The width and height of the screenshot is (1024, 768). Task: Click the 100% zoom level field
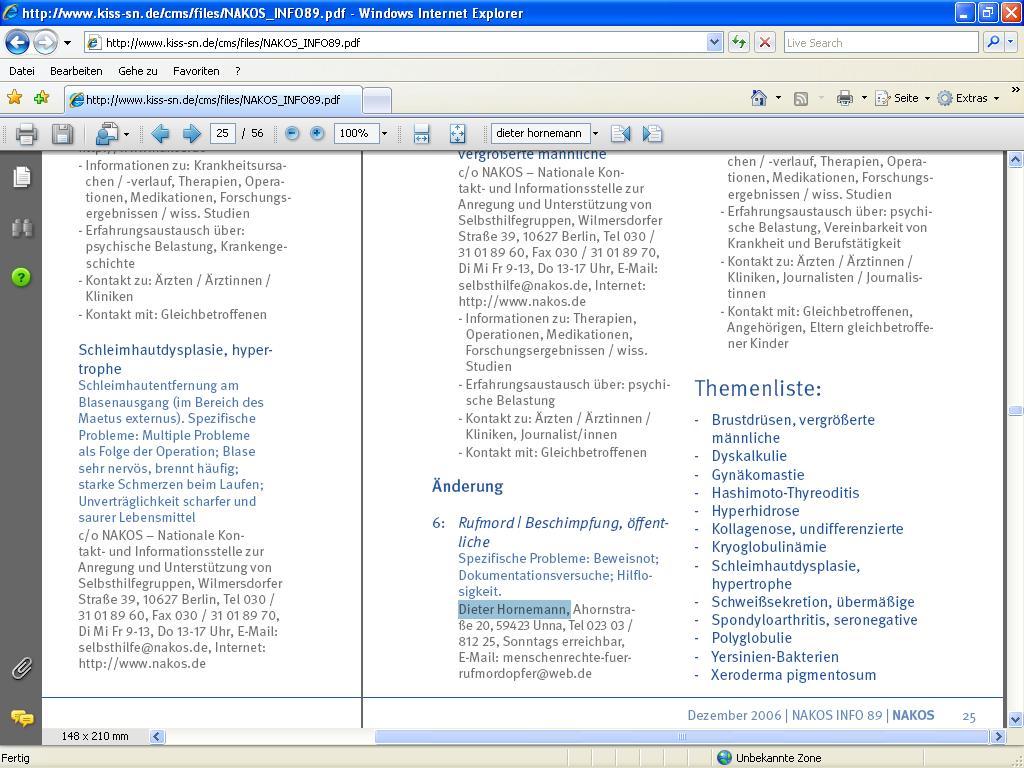point(355,133)
